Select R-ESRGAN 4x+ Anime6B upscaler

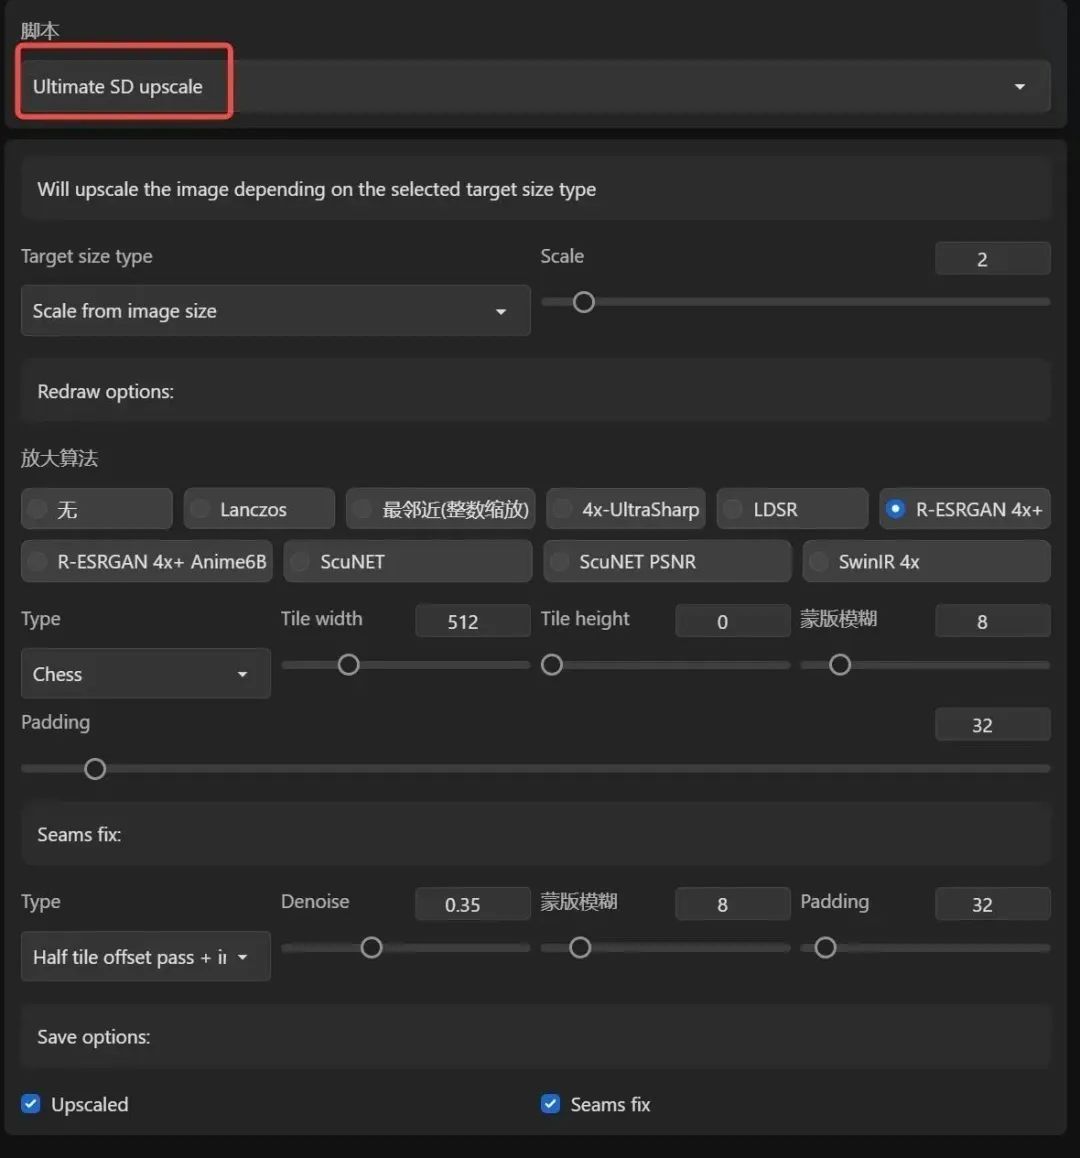[147, 561]
